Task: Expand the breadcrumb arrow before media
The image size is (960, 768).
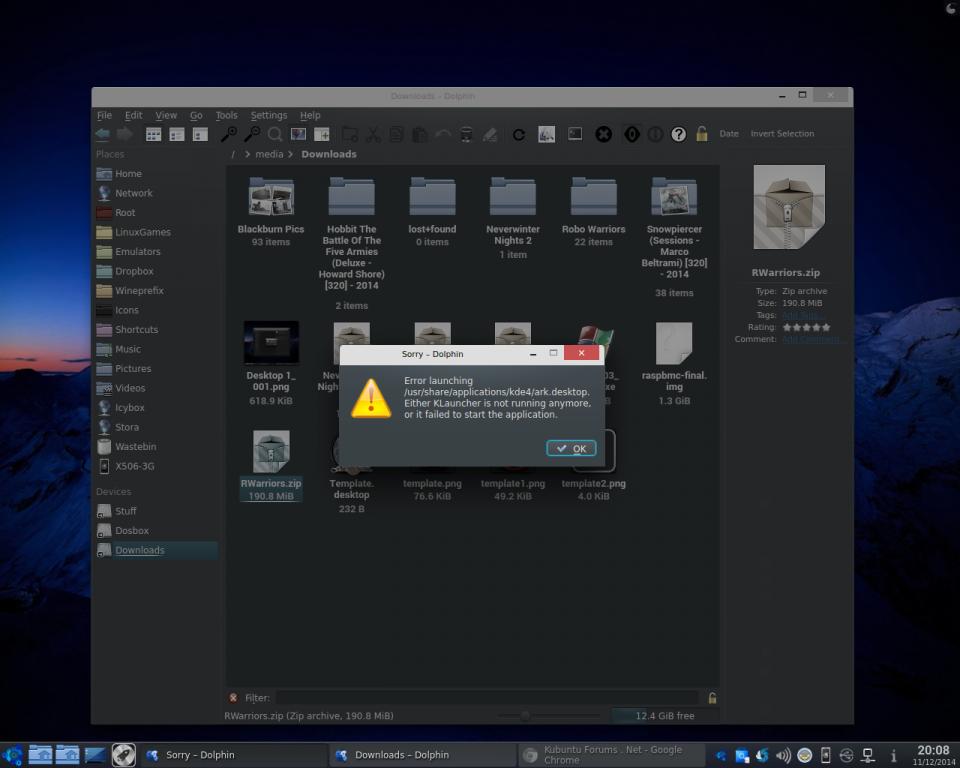Action: pos(247,155)
